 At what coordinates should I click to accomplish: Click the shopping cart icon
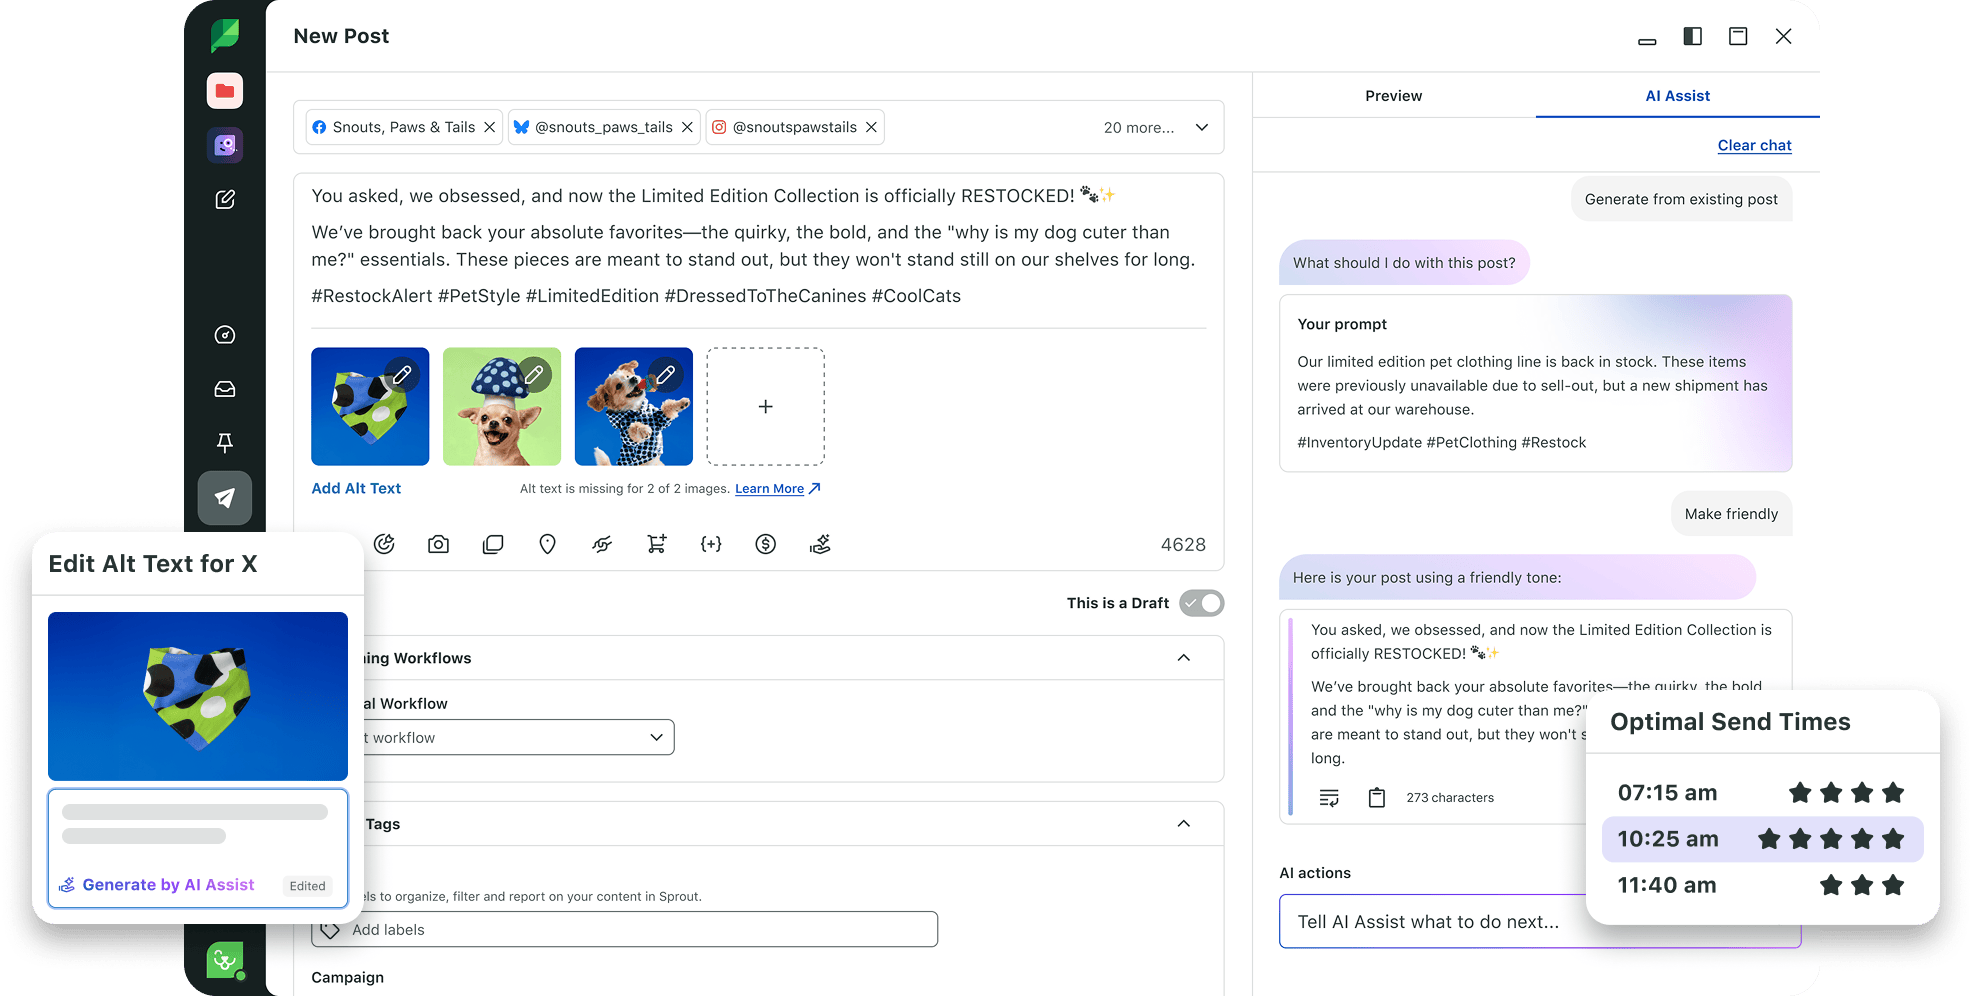(656, 544)
